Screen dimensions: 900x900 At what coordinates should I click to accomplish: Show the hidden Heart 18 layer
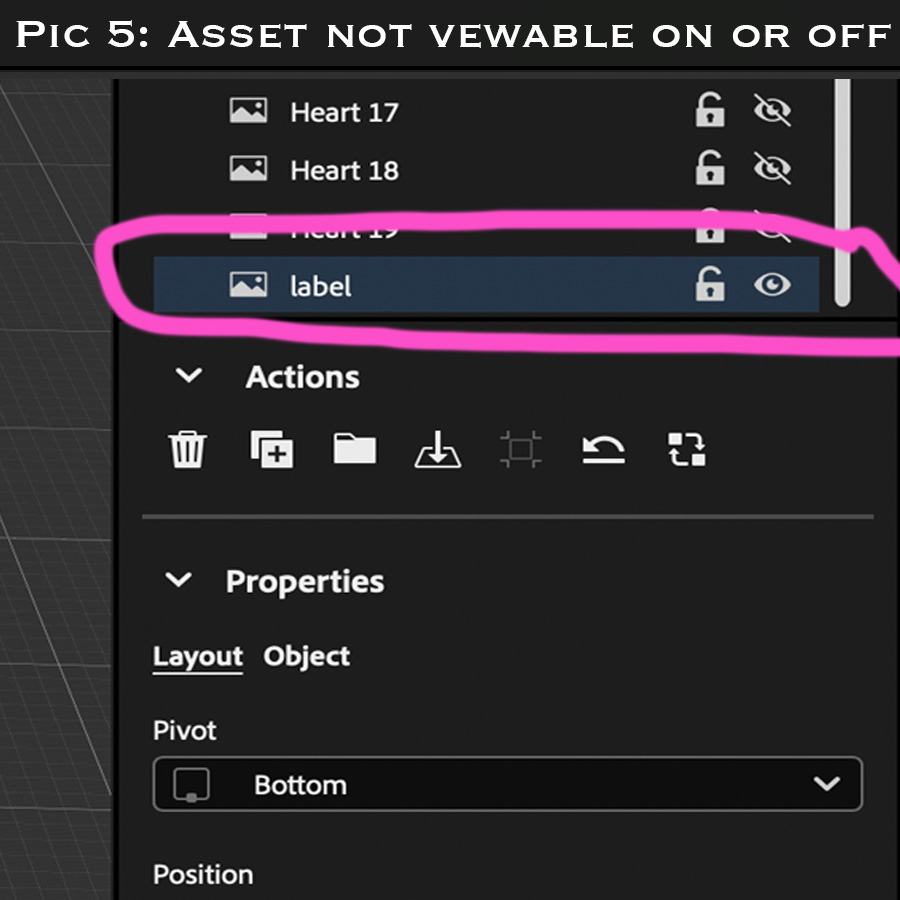(x=772, y=168)
